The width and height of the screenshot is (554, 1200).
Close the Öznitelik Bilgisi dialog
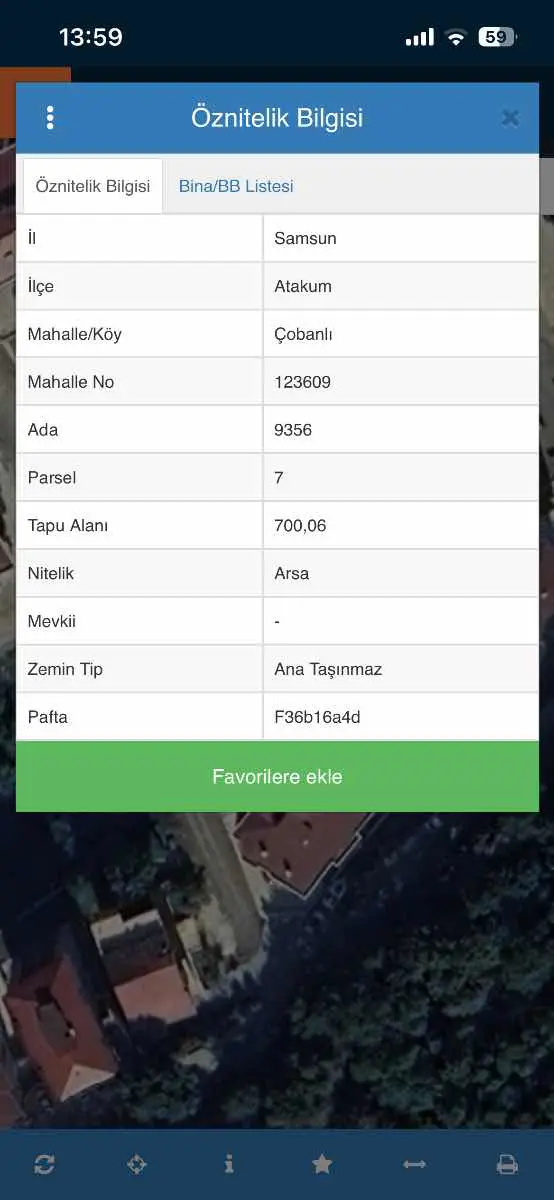pos(510,118)
